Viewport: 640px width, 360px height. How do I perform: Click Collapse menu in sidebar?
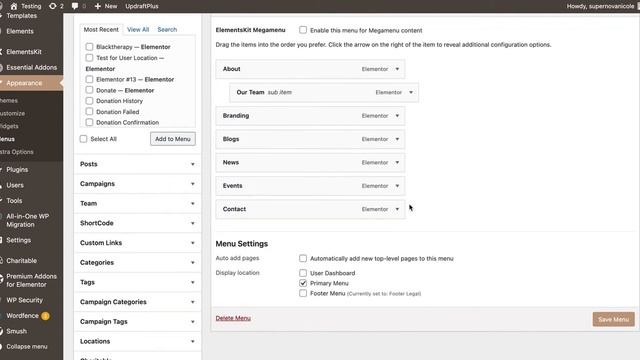(x=27, y=347)
